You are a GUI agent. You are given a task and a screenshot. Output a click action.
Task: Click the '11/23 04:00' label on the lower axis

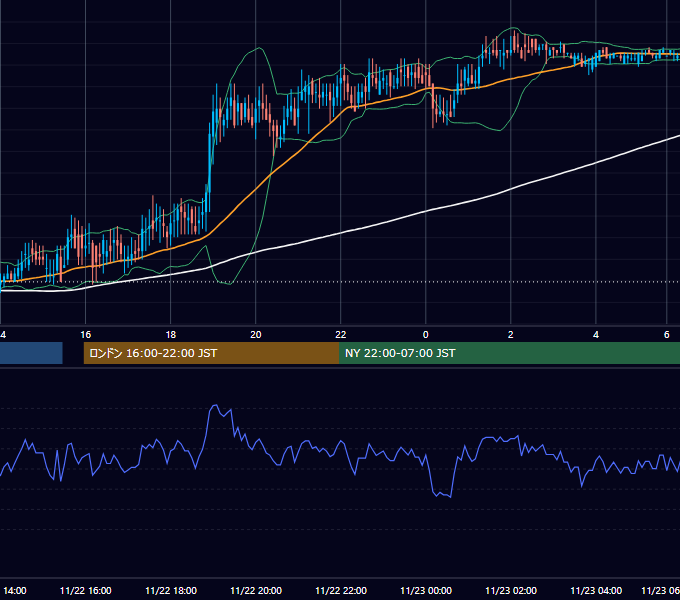596,591
